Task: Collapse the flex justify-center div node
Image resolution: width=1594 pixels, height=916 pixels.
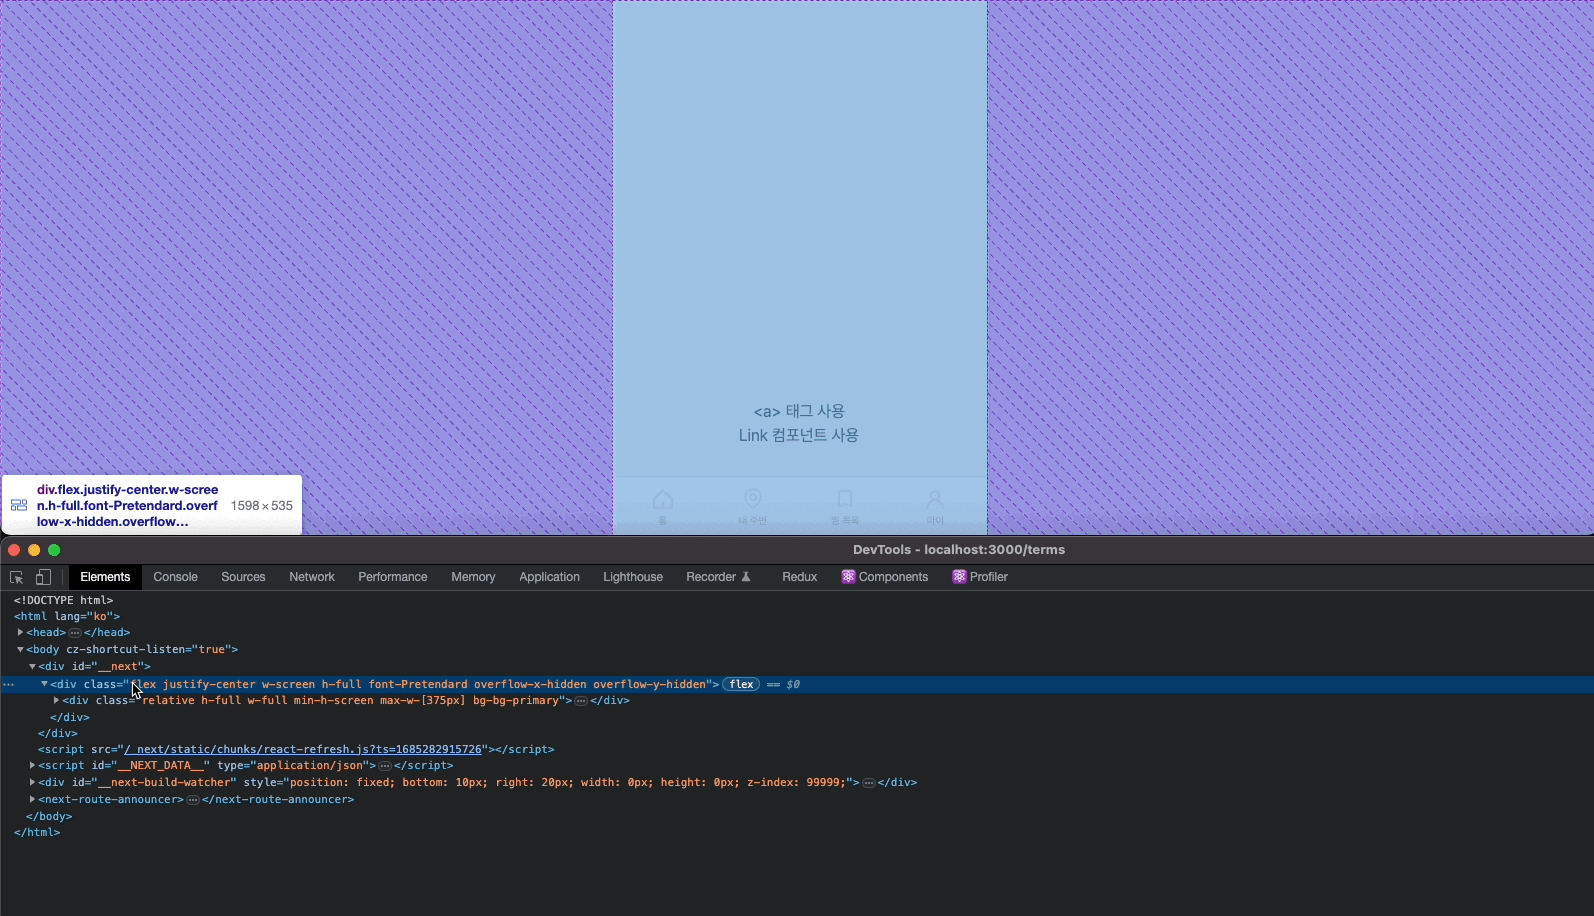Action: point(44,684)
